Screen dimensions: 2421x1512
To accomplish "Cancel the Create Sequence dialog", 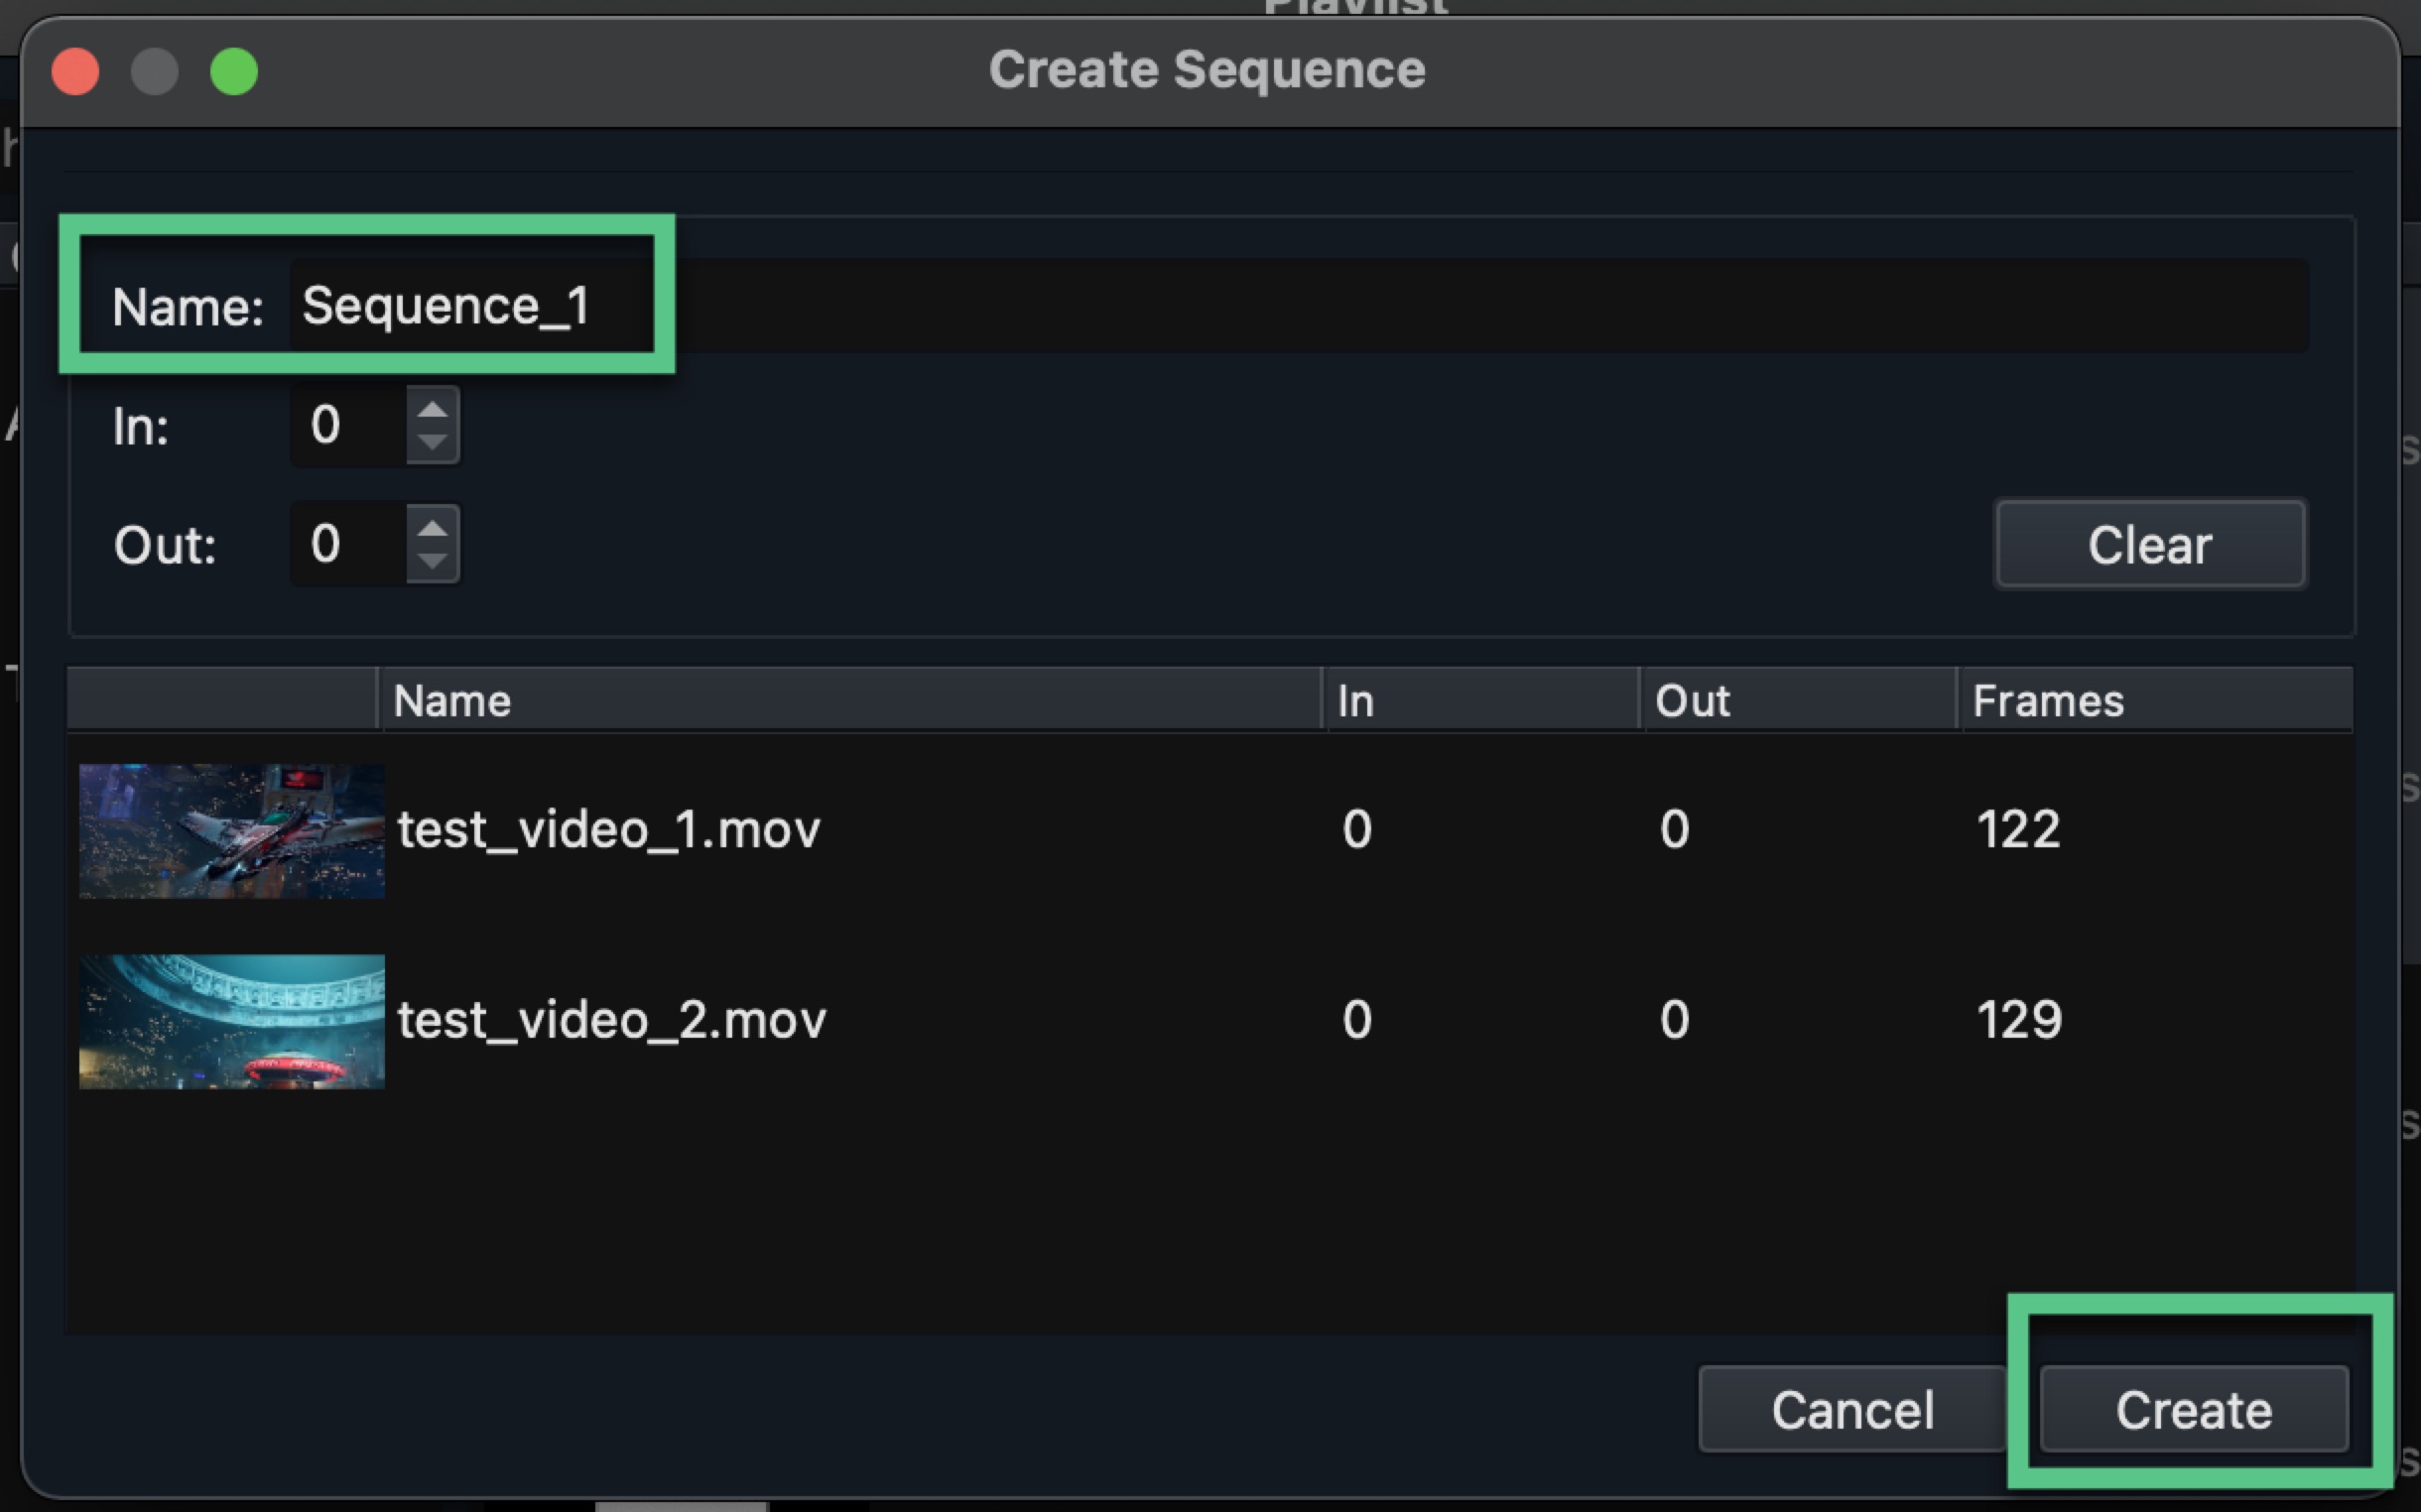I will tap(1852, 1409).
